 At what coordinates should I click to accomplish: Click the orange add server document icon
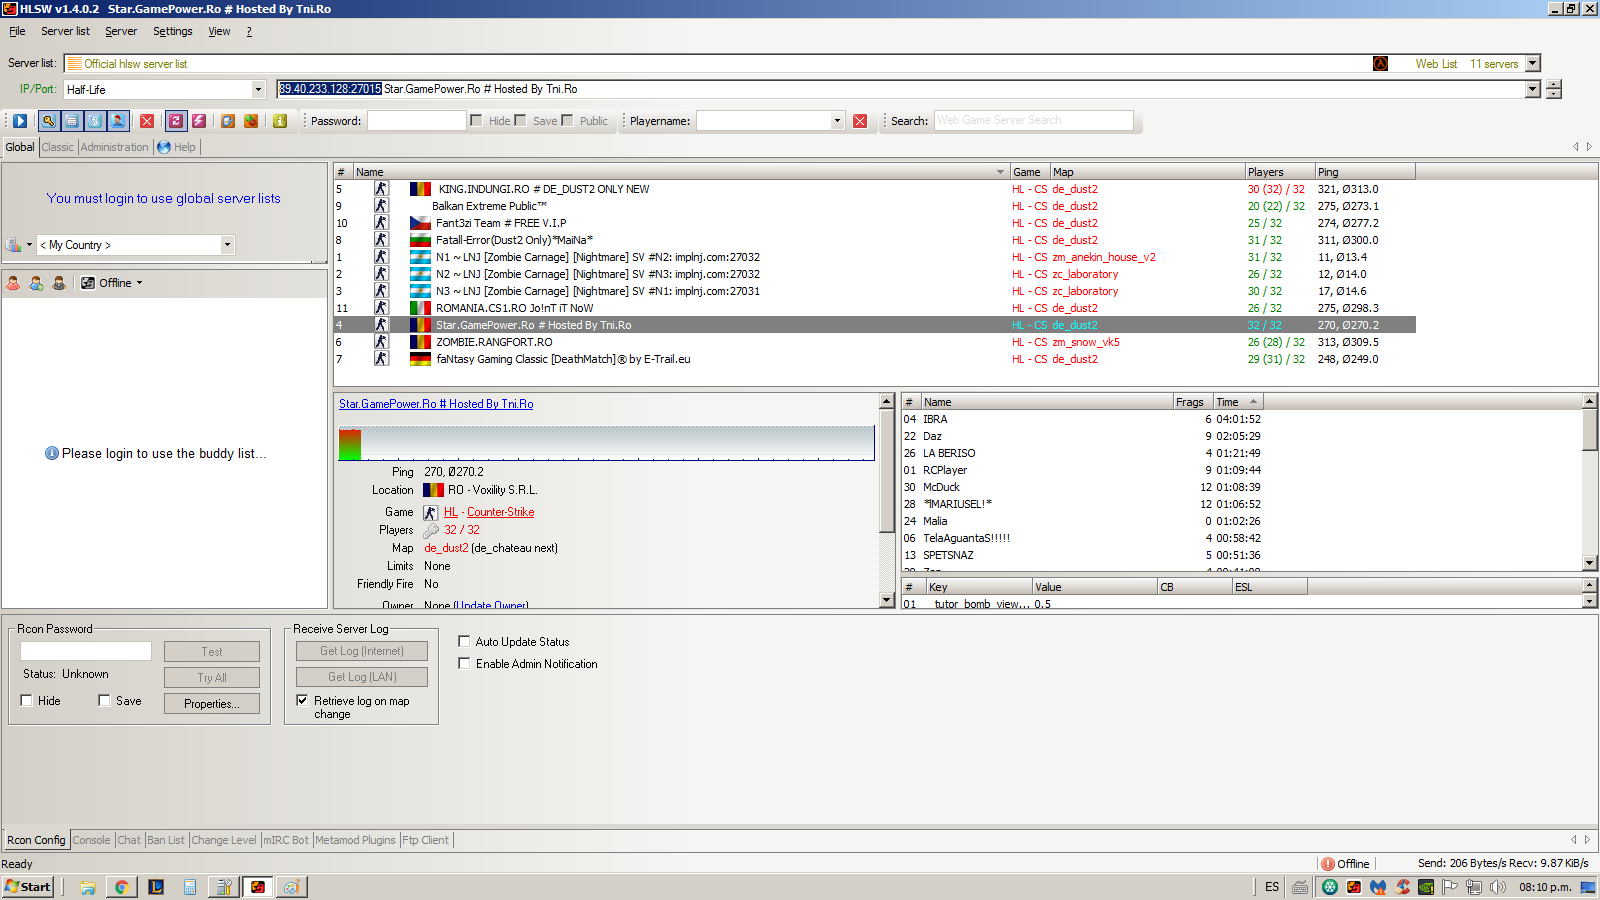pyautogui.click(x=228, y=121)
